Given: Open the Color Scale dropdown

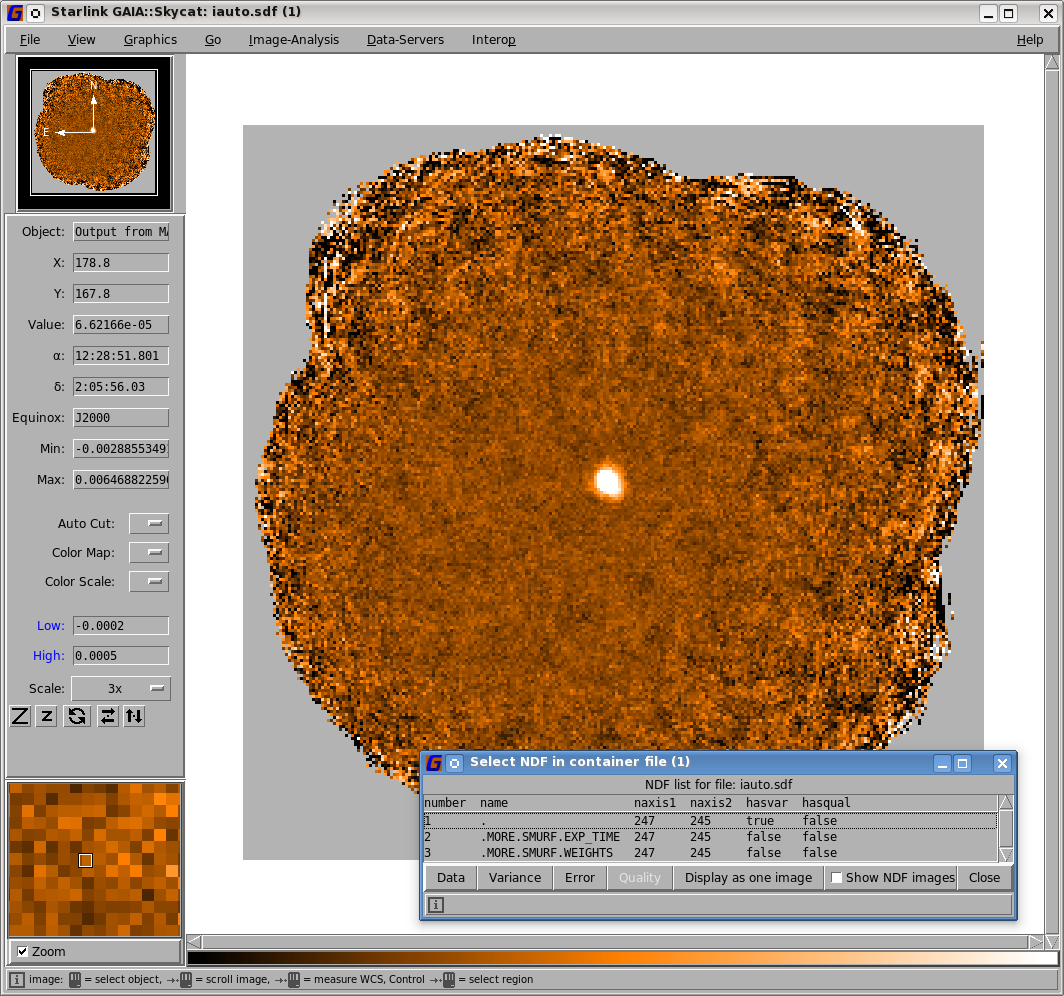Looking at the screenshot, I should pyautogui.click(x=149, y=582).
